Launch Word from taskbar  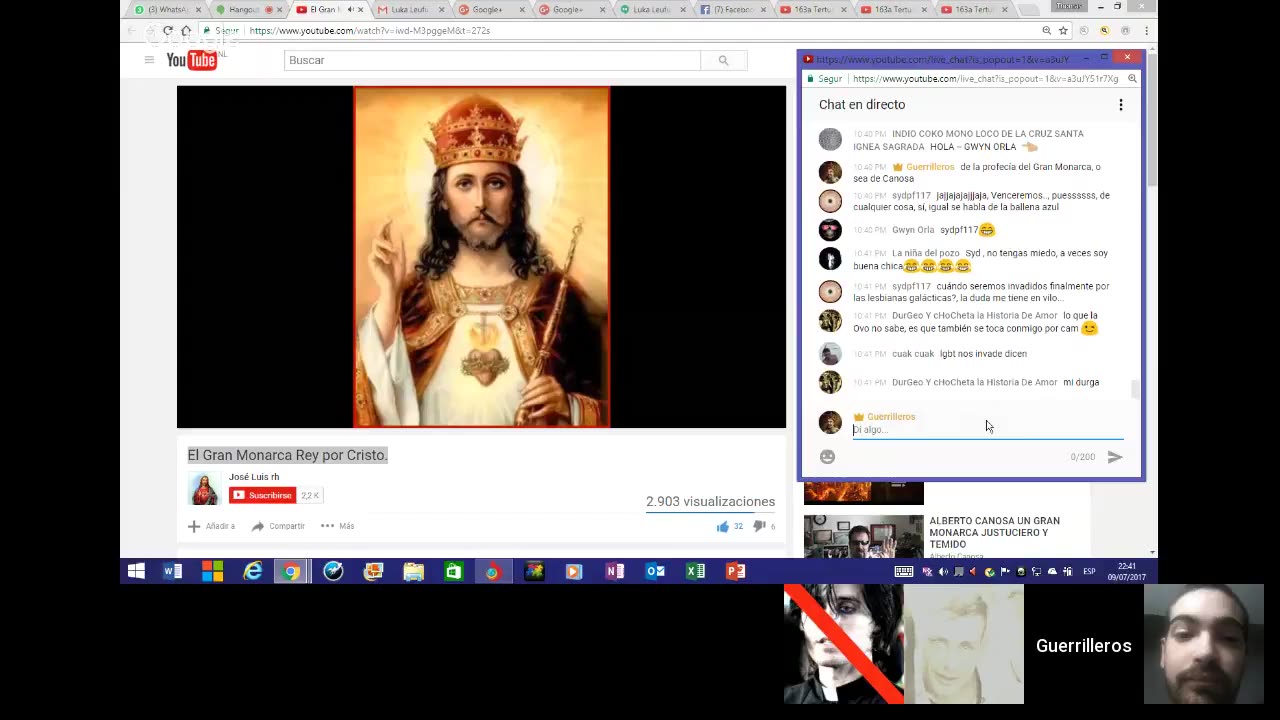173,571
